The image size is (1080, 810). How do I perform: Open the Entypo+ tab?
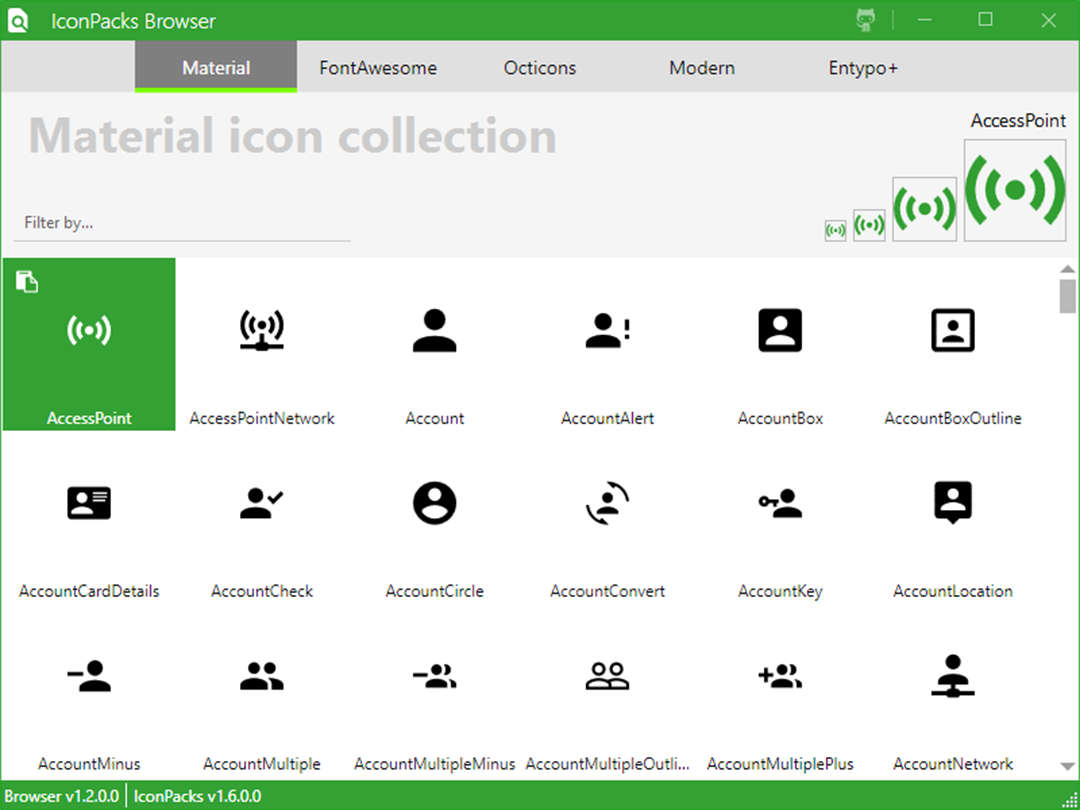coord(863,68)
